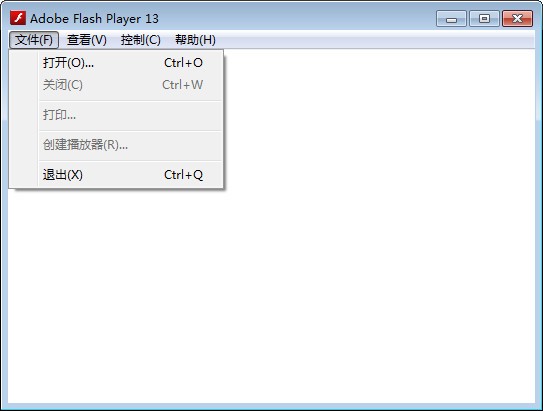The height and width of the screenshot is (411, 543).
Task: Open the 查看(V) menu
Action: [87, 40]
